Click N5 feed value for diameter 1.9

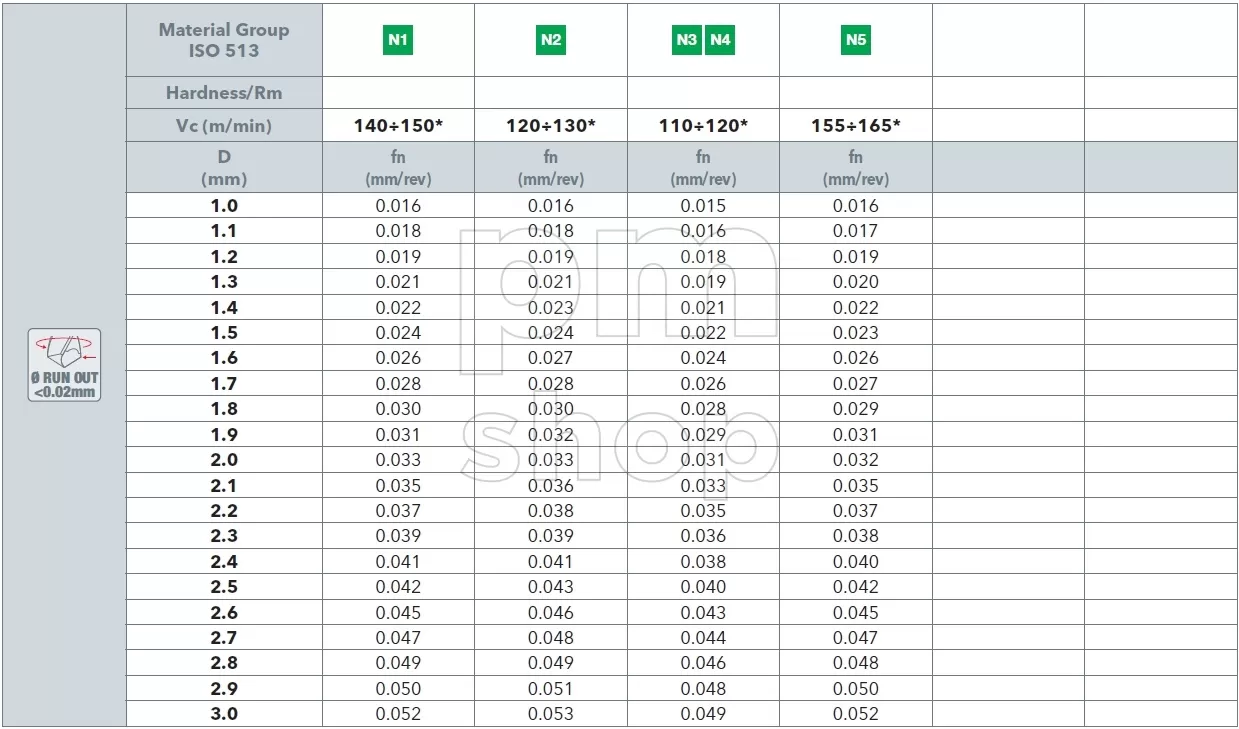tap(856, 435)
